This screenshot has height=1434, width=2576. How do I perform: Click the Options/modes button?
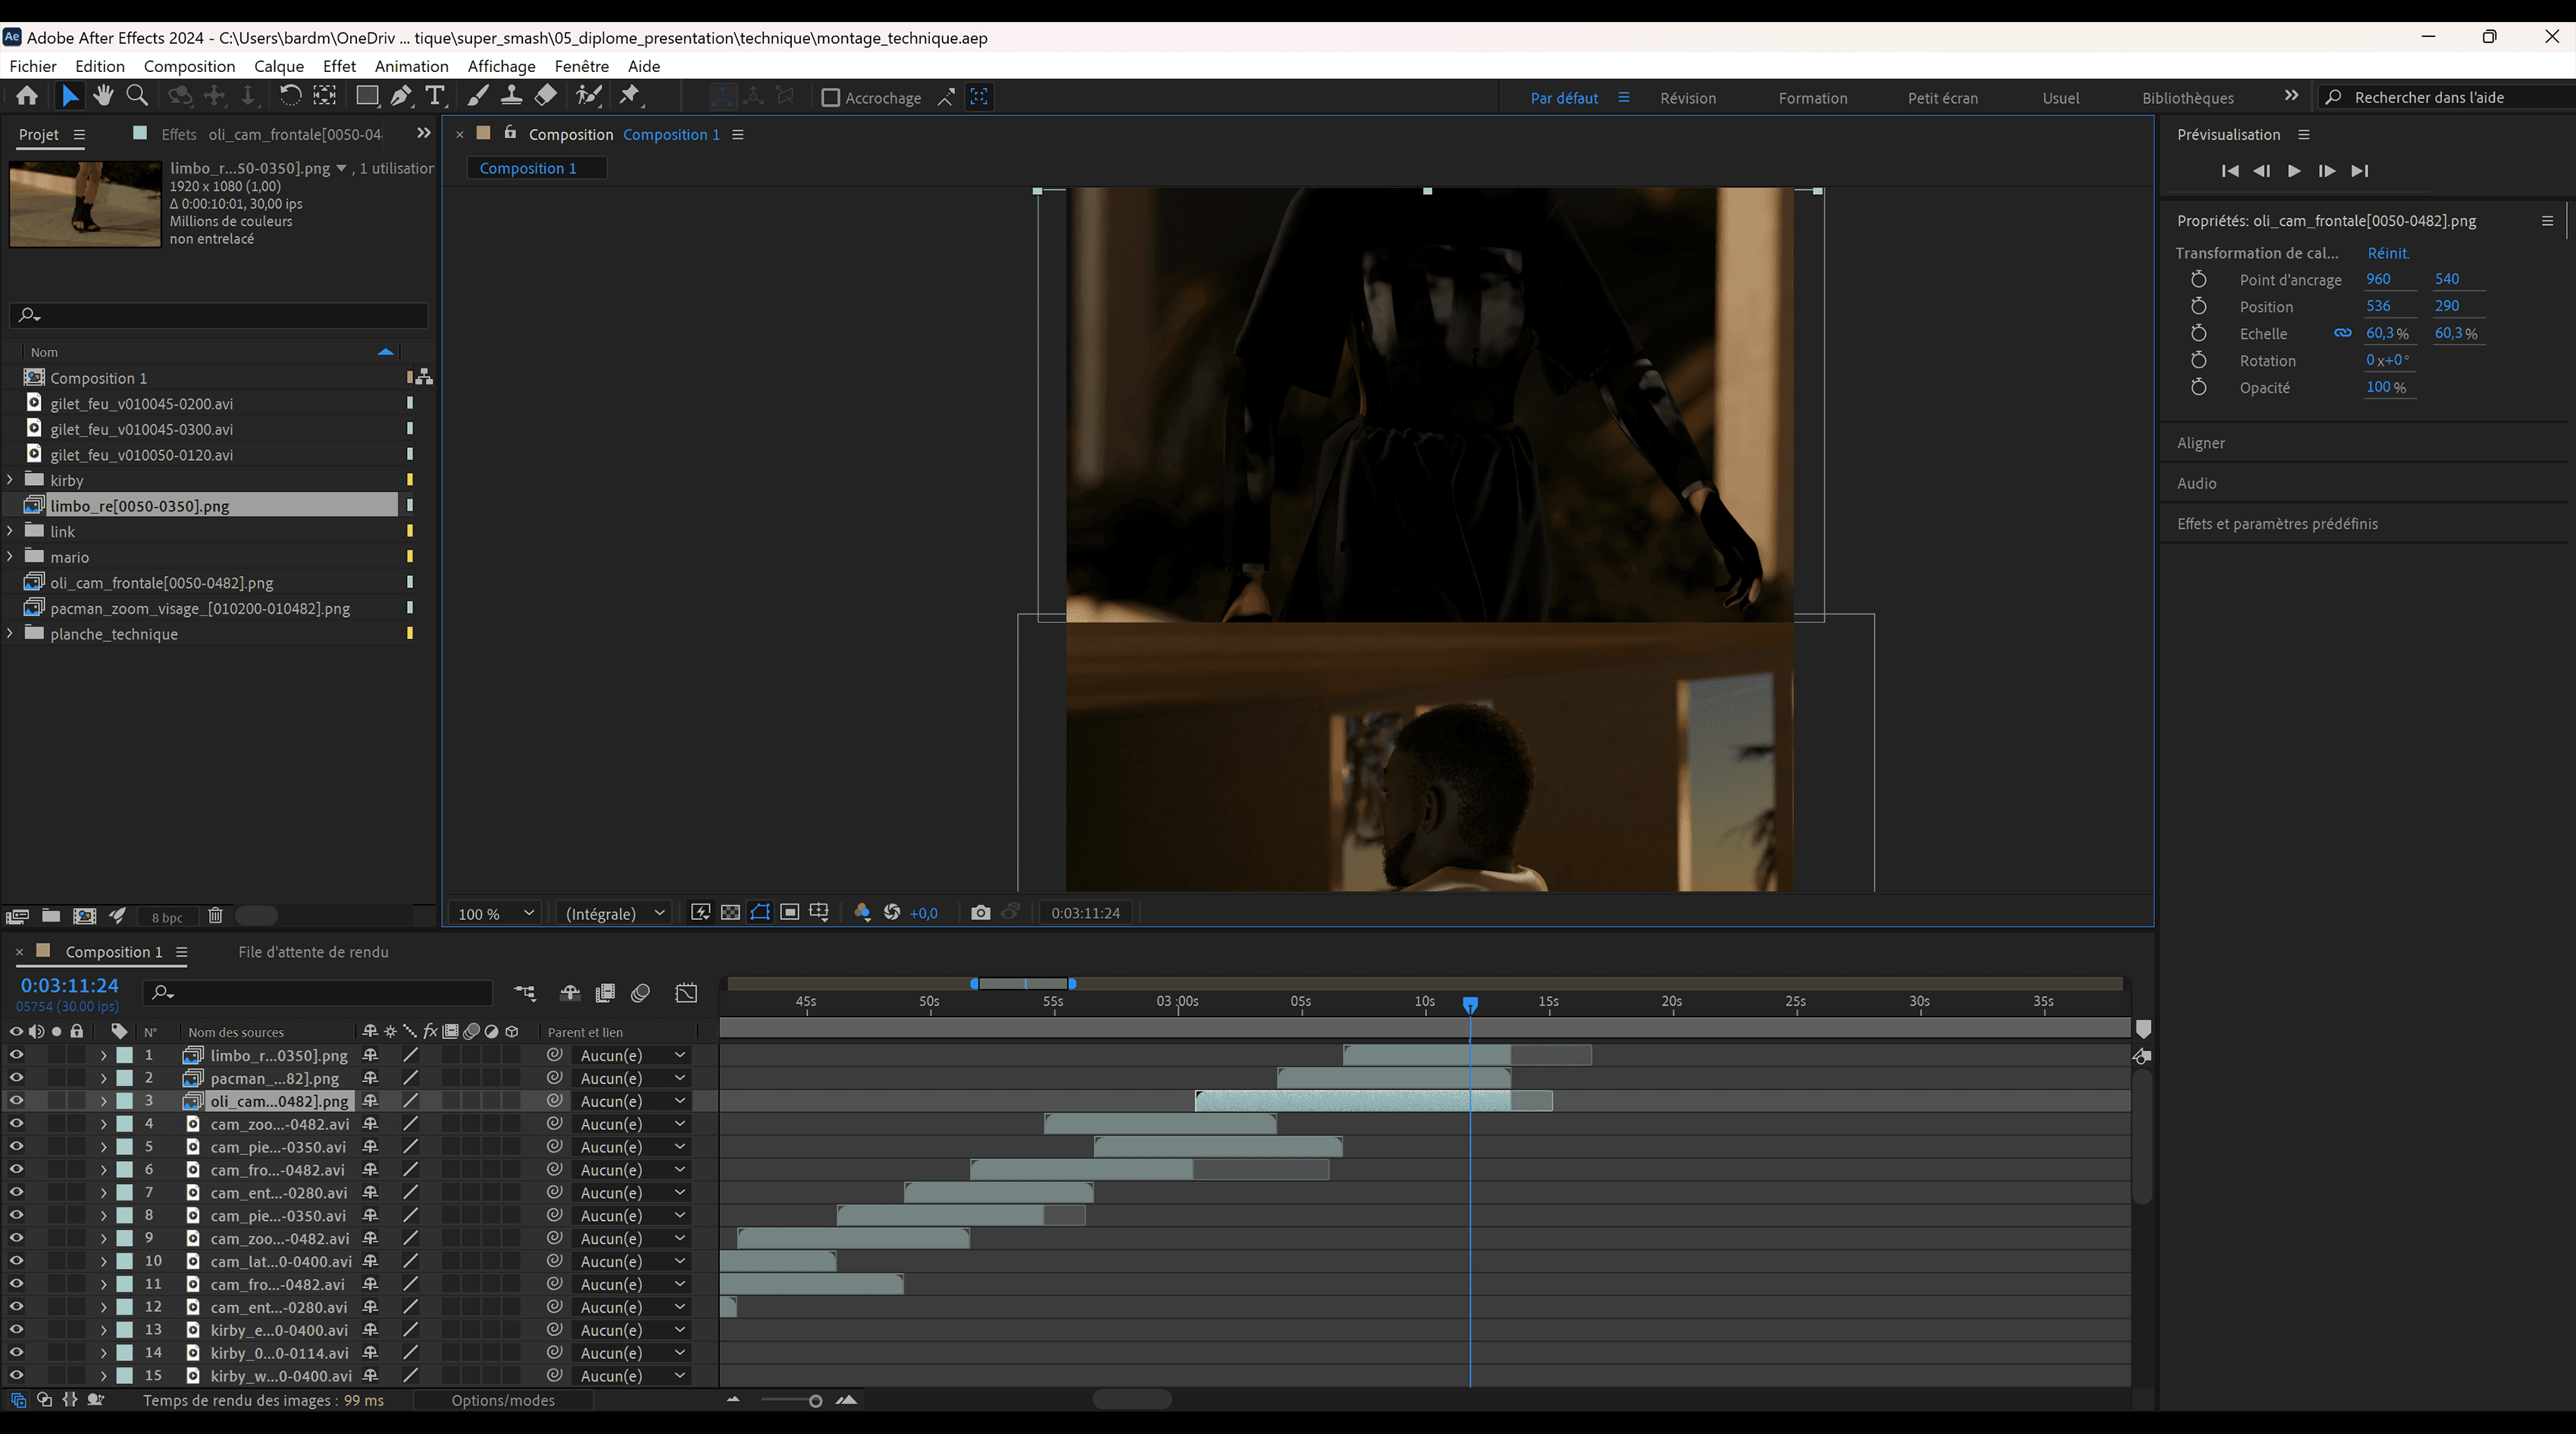point(503,1401)
